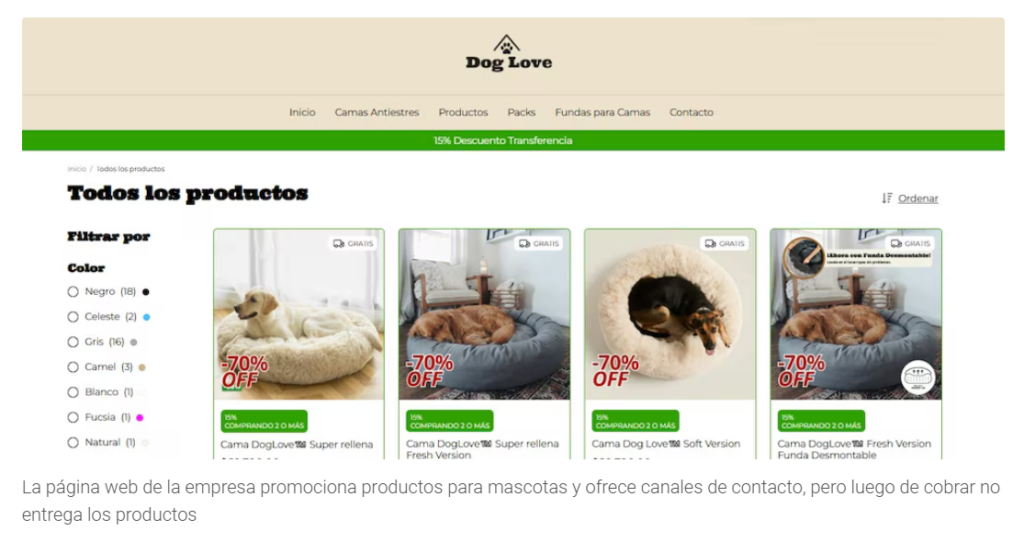Select the Celeste color filter option

point(72,317)
